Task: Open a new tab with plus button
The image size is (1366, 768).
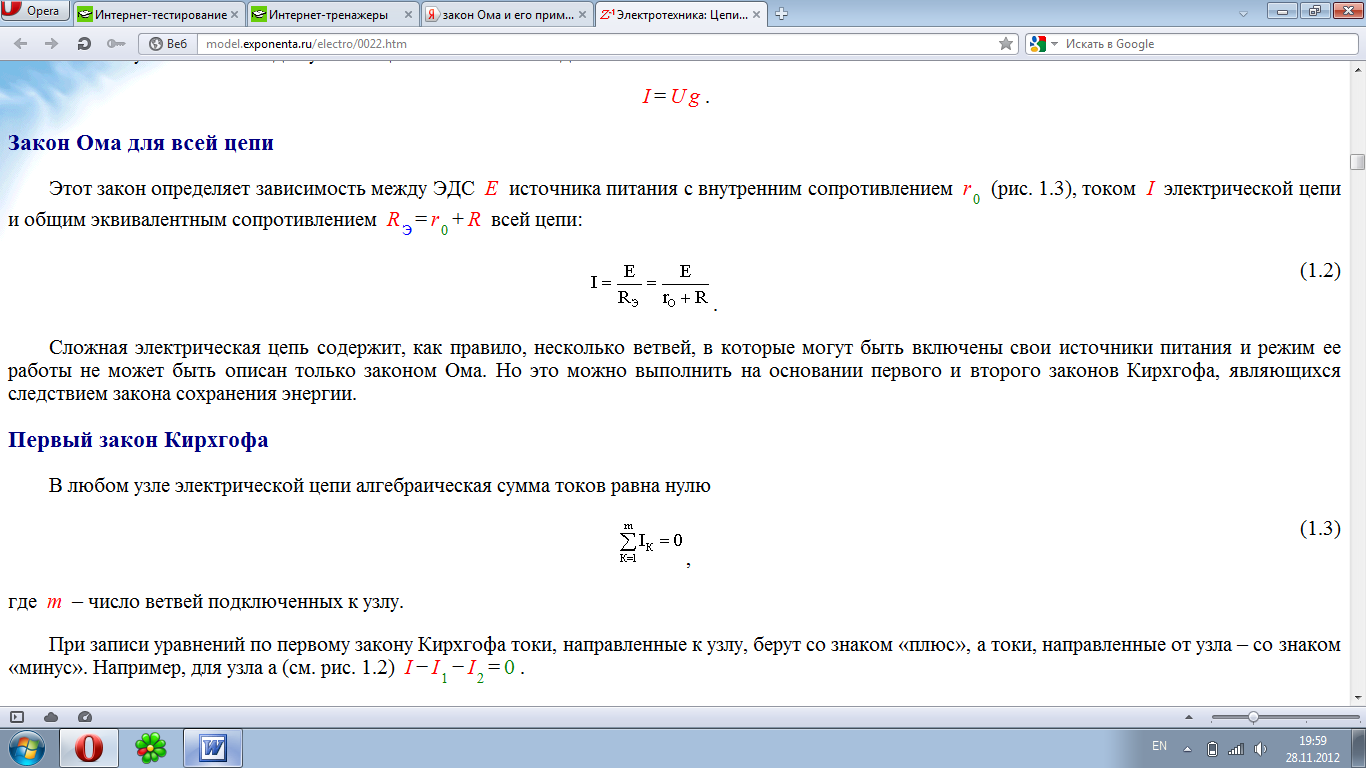Action: pos(781,14)
